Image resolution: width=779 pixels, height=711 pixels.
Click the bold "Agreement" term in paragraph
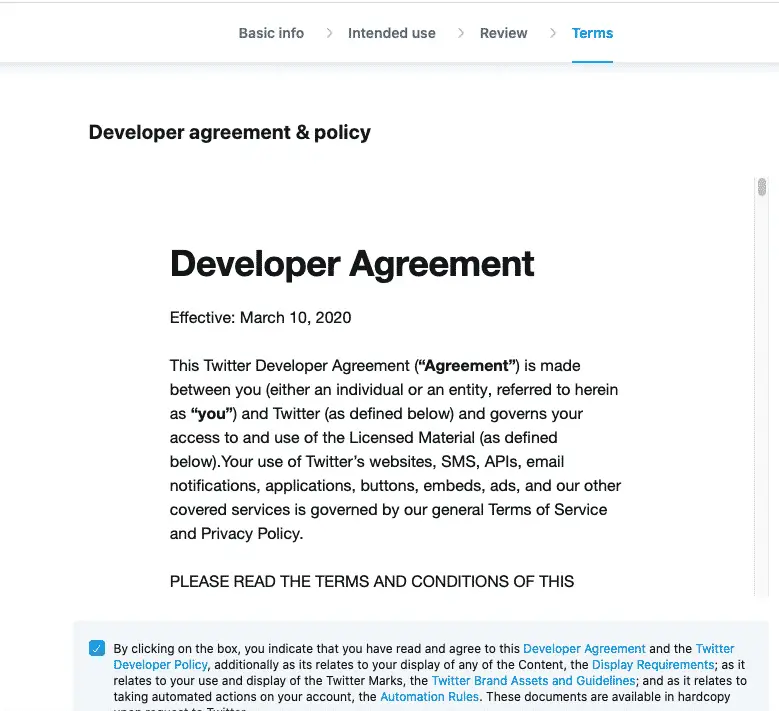(x=467, y=366)
